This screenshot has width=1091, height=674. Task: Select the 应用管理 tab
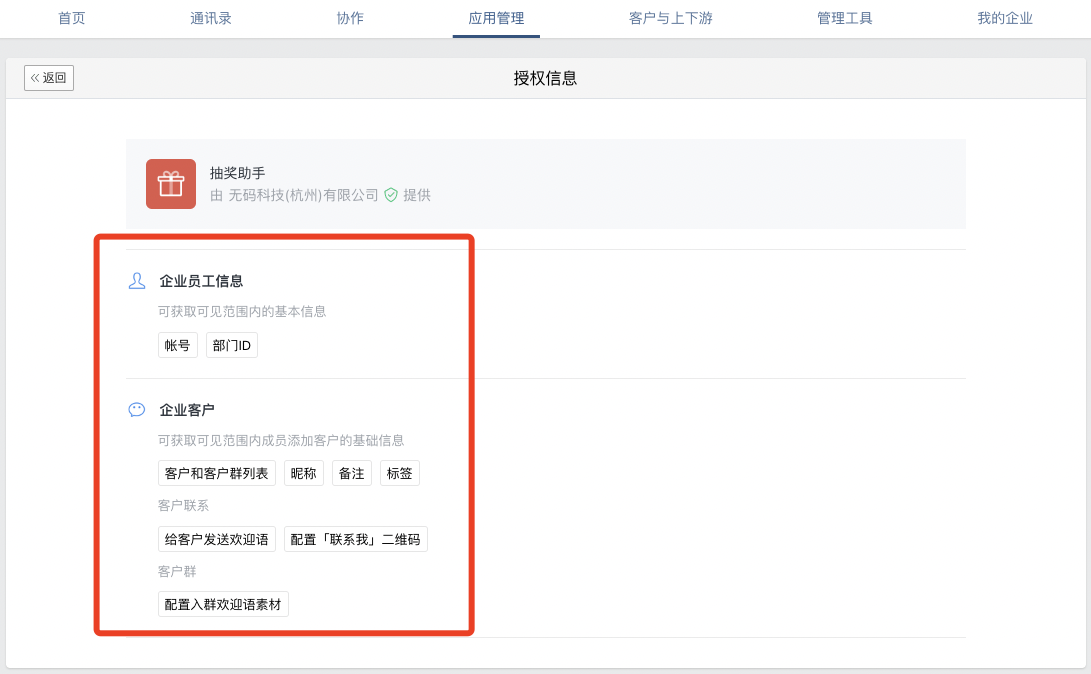[496, 18]
